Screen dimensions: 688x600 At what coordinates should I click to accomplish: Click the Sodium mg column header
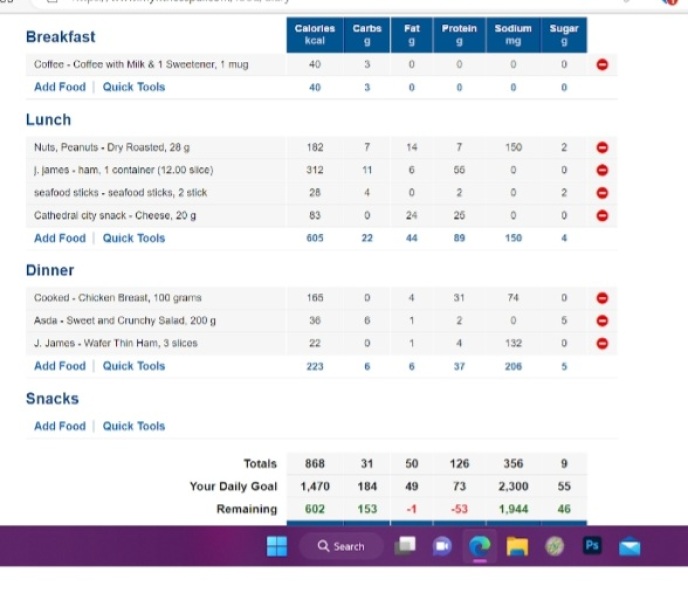point(513,35)
